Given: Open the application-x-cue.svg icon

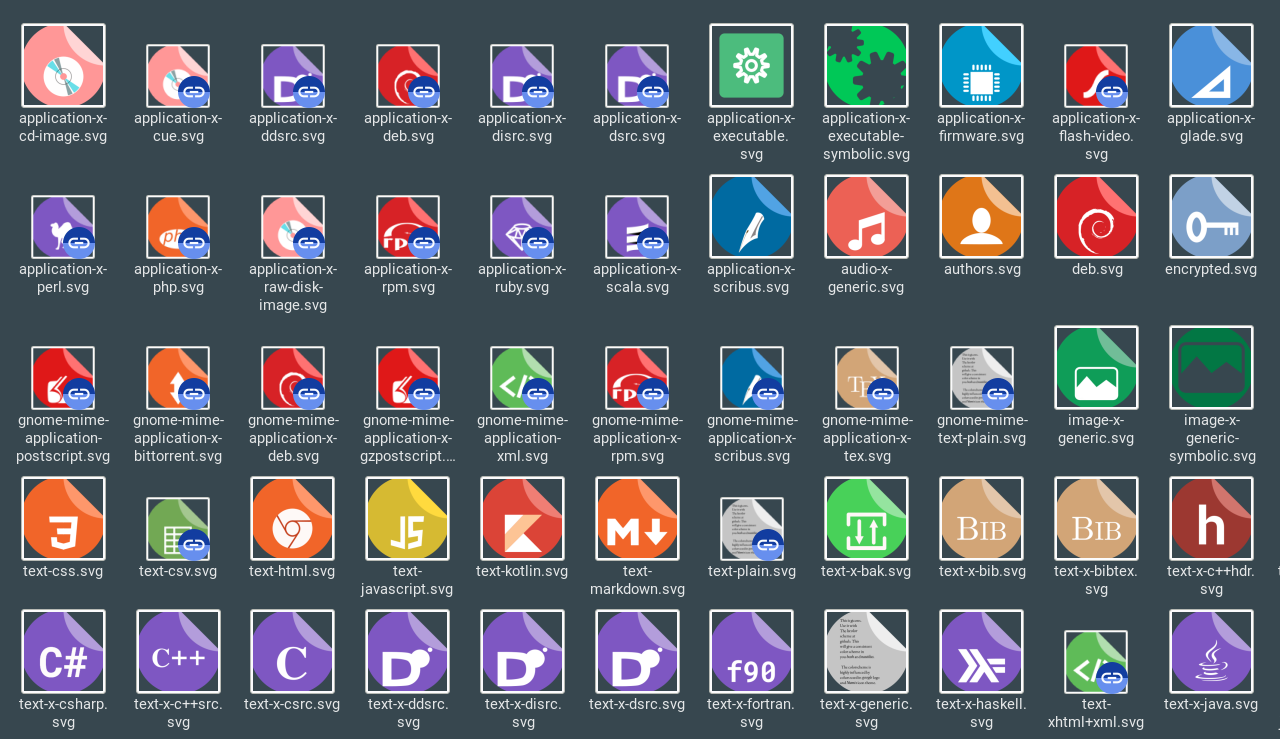Looking at the screenshot, I should tap(178, 76).
